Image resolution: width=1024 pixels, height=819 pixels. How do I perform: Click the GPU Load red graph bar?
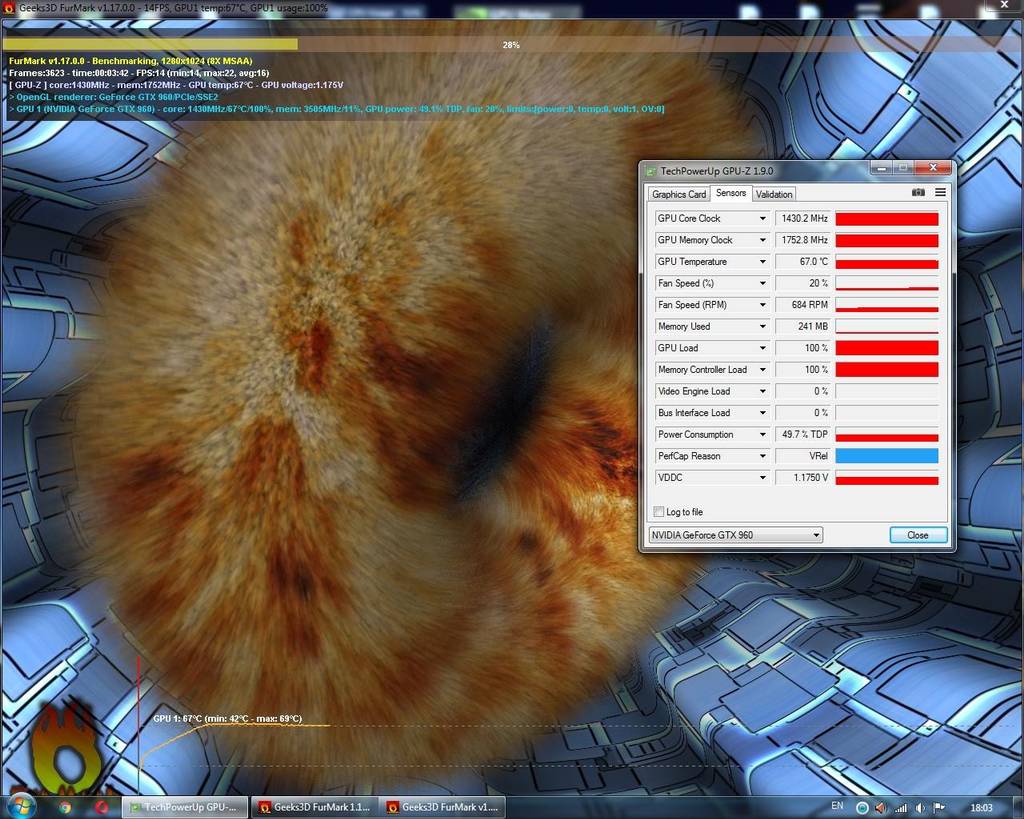click(887, 348)
